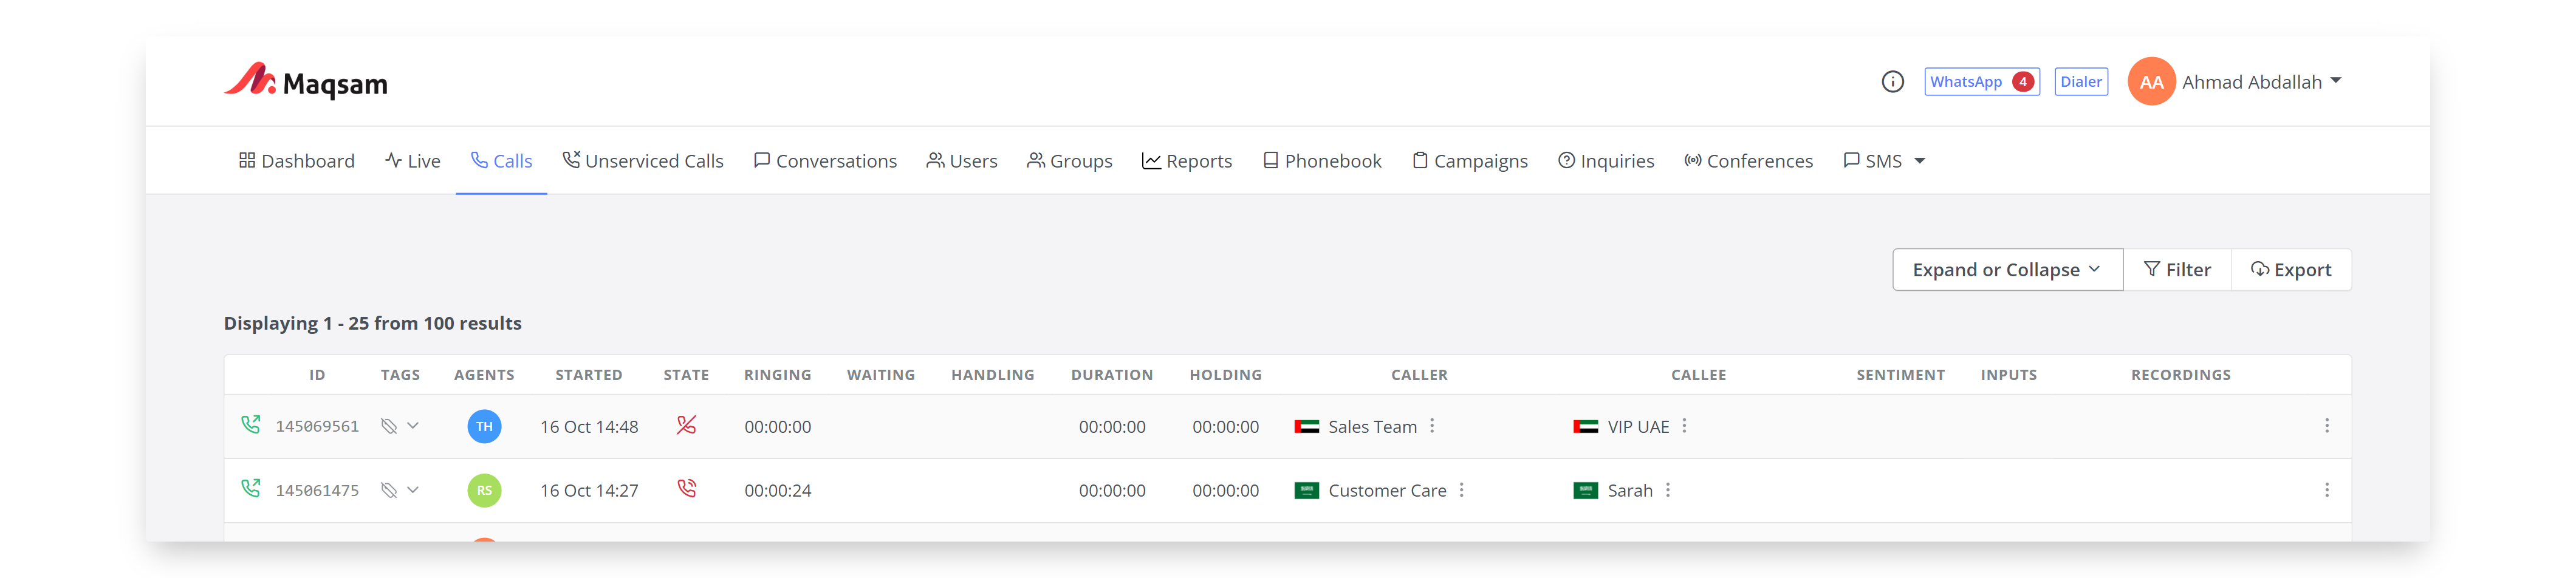The width and height of the screenshot is (2576, 578).
Task: Open row actions menu for call 145061475
Action: pyautogui.click(x=2326, y=490)
